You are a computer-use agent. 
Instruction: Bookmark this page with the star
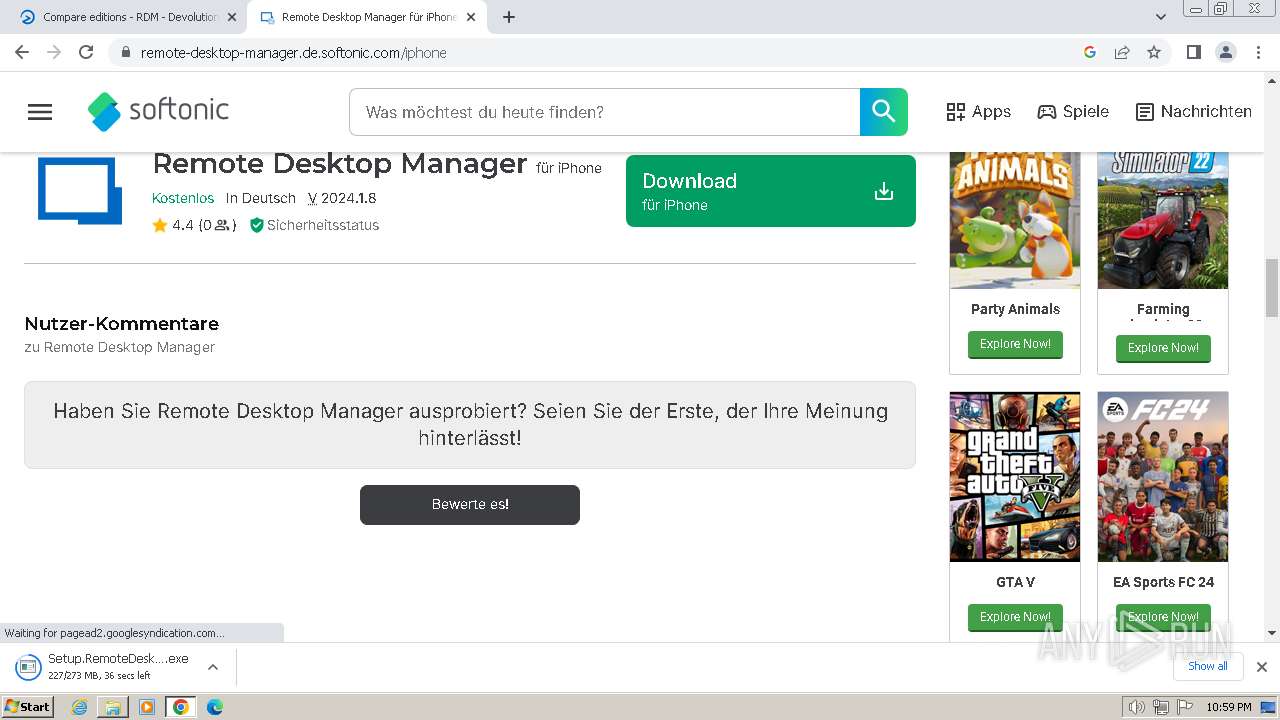[1154, 52]
